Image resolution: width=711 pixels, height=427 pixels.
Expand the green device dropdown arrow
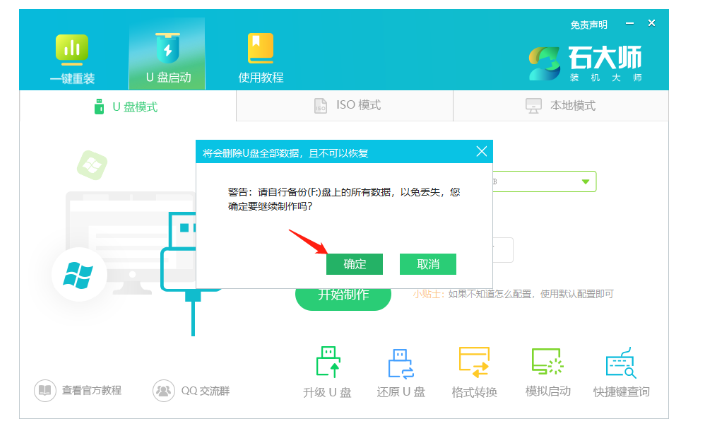pos(585,181)
